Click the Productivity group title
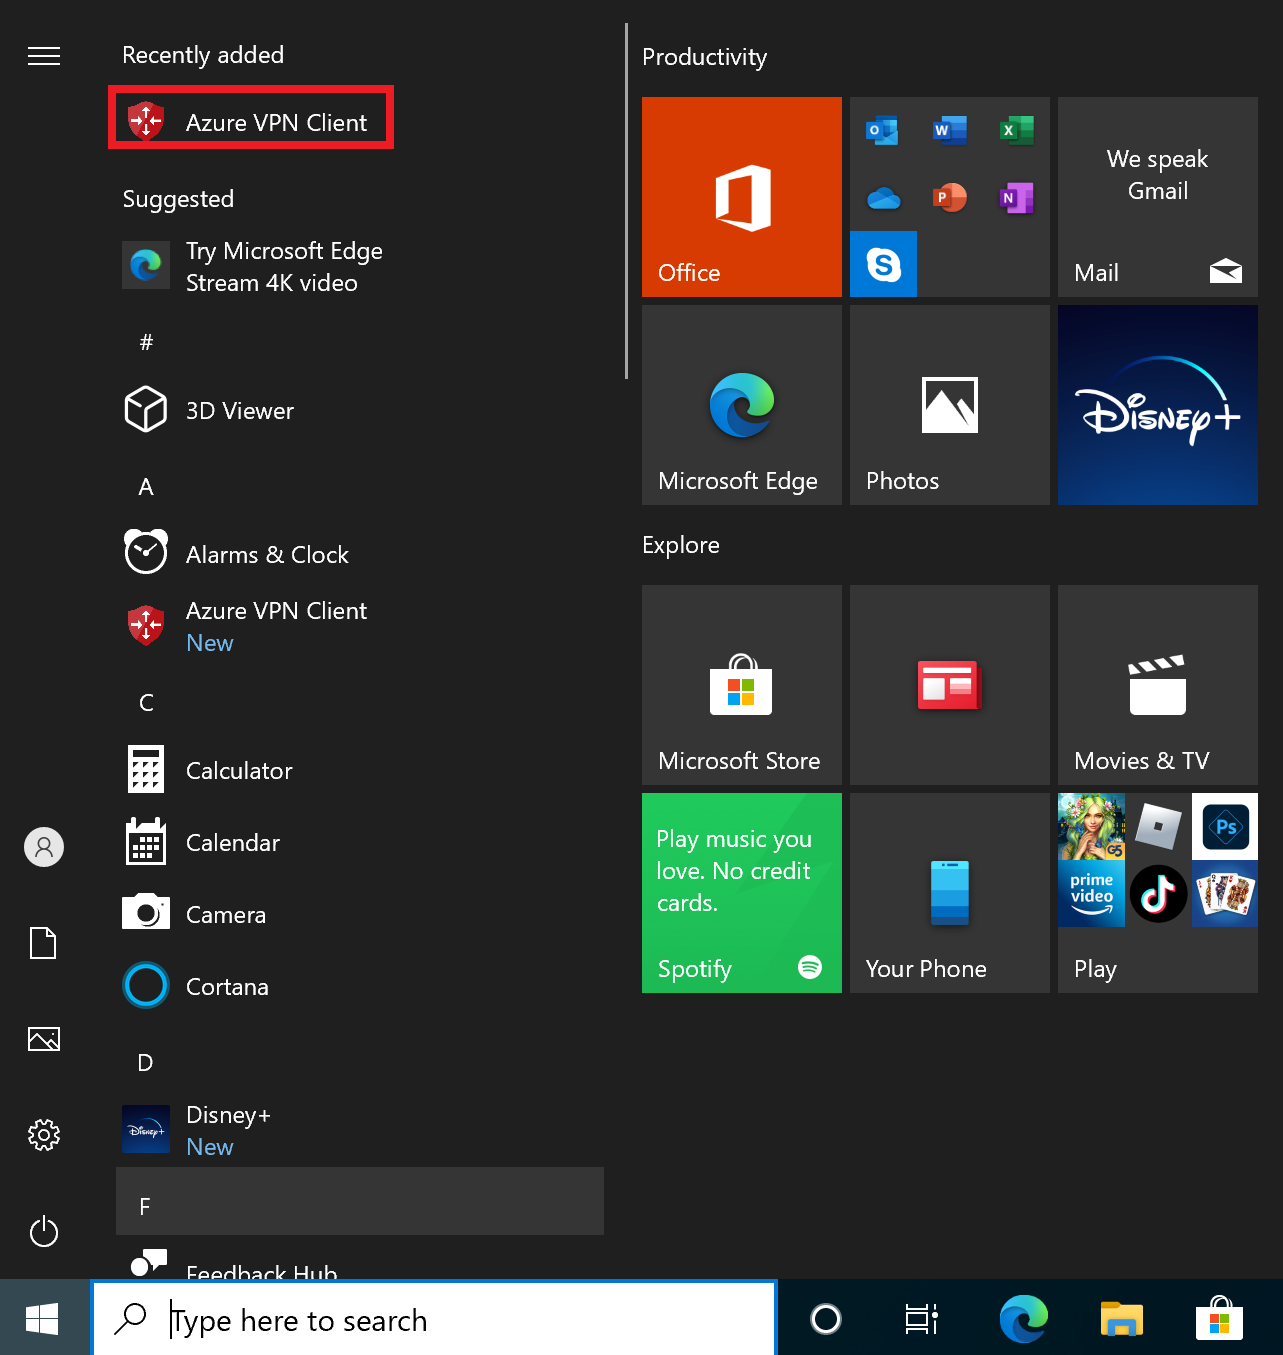This screenshot has height=1355, width=1283. tap(705, 57)
